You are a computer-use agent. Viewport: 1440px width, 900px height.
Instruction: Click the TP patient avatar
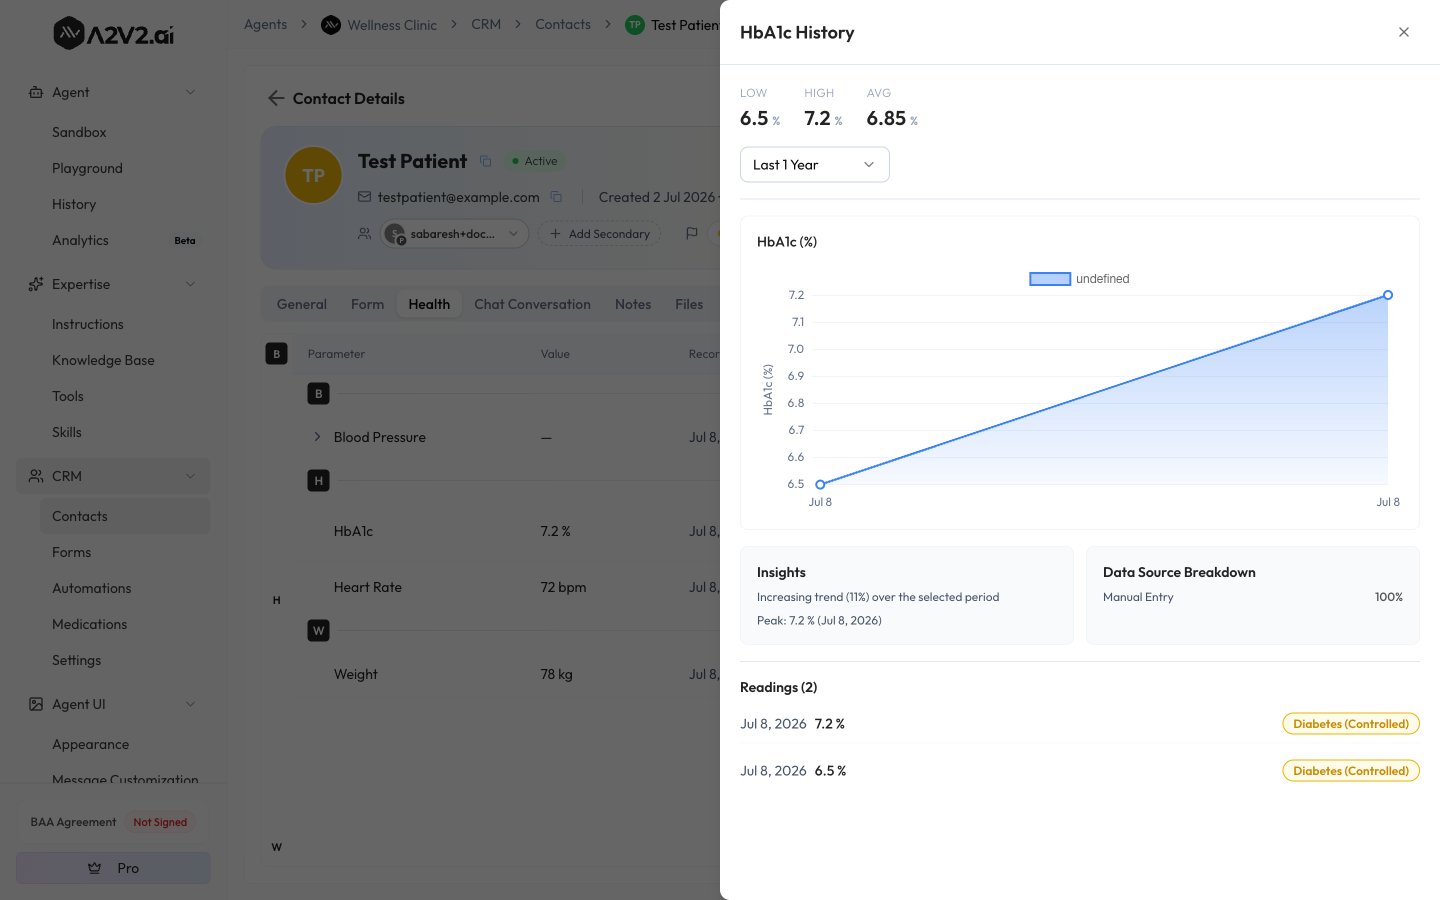click(314, 175)
